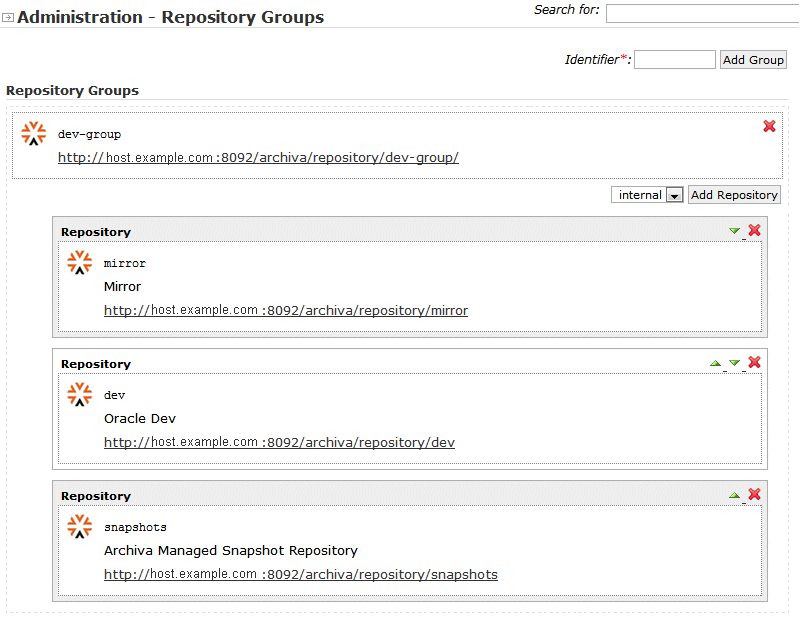
Task: Open the internal repository dropdown
Action: pyautogui.click(x=647, y=195)
